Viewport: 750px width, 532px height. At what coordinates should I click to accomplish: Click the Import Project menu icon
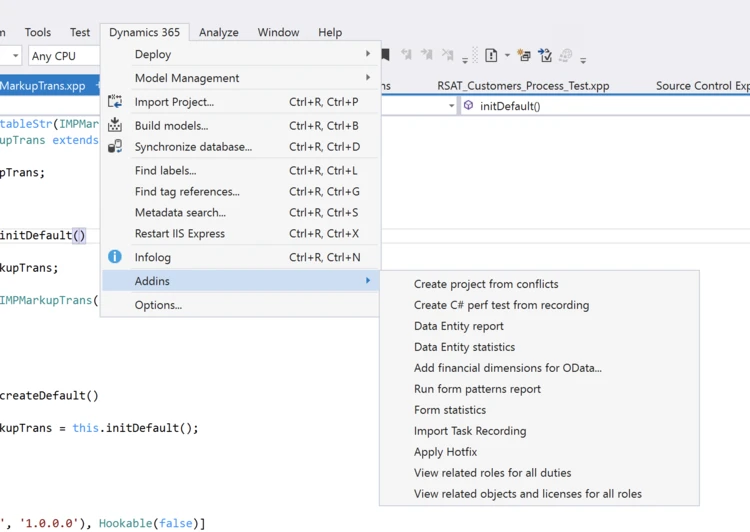click(x=115, y=102)
